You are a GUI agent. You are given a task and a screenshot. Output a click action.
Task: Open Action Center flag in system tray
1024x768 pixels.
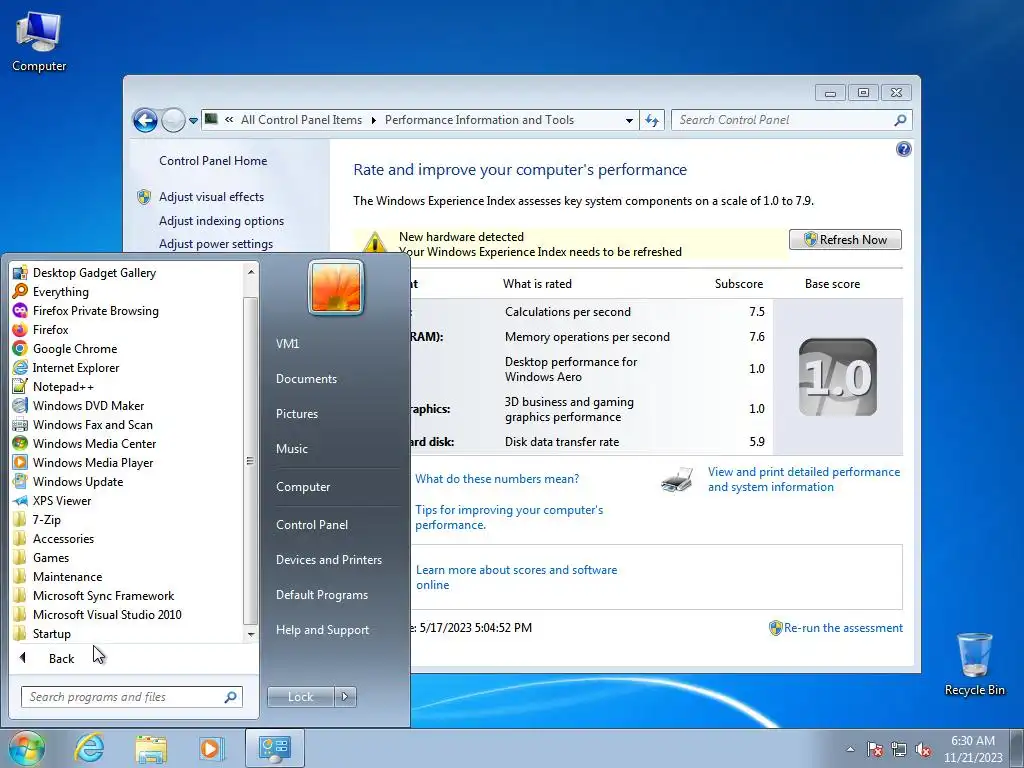875,749
